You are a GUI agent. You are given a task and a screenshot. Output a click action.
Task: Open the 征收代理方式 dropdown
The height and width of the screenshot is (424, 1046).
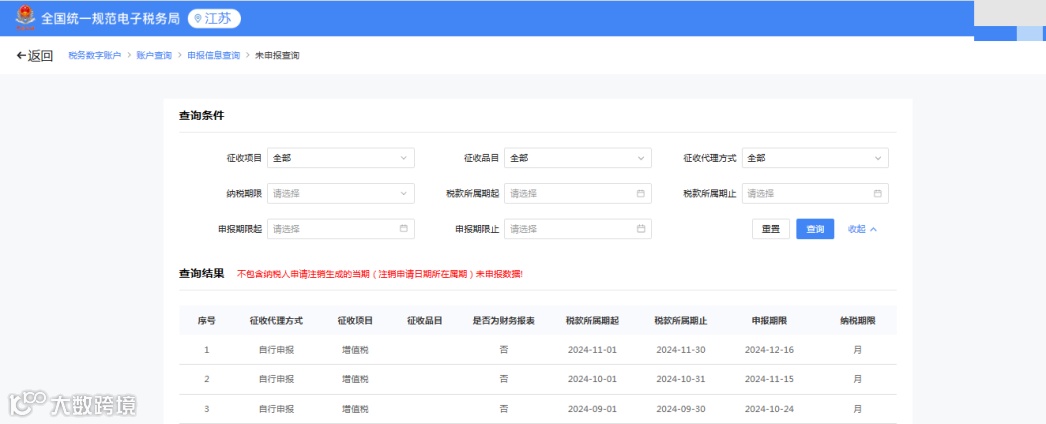[815, 158]
